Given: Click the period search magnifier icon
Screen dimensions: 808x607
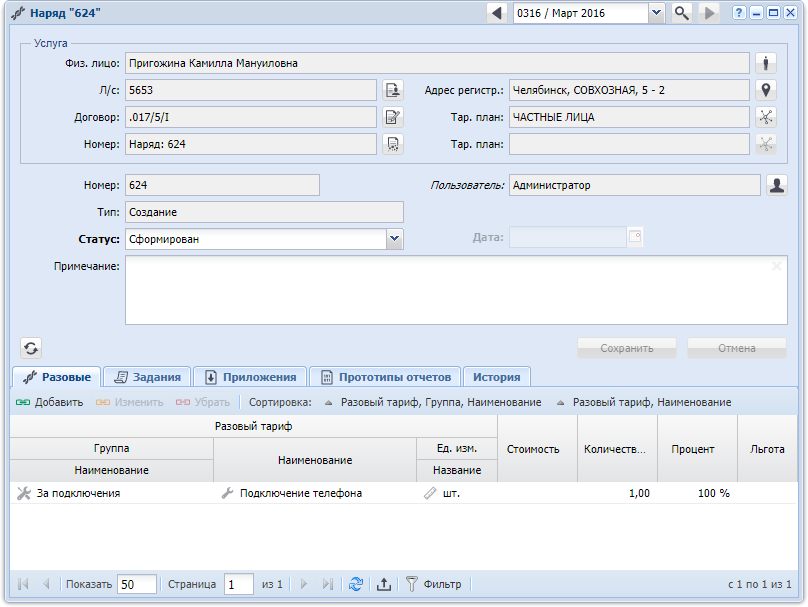Looking at the screenshot, I should pyautogui.click(x=682, y=13).
